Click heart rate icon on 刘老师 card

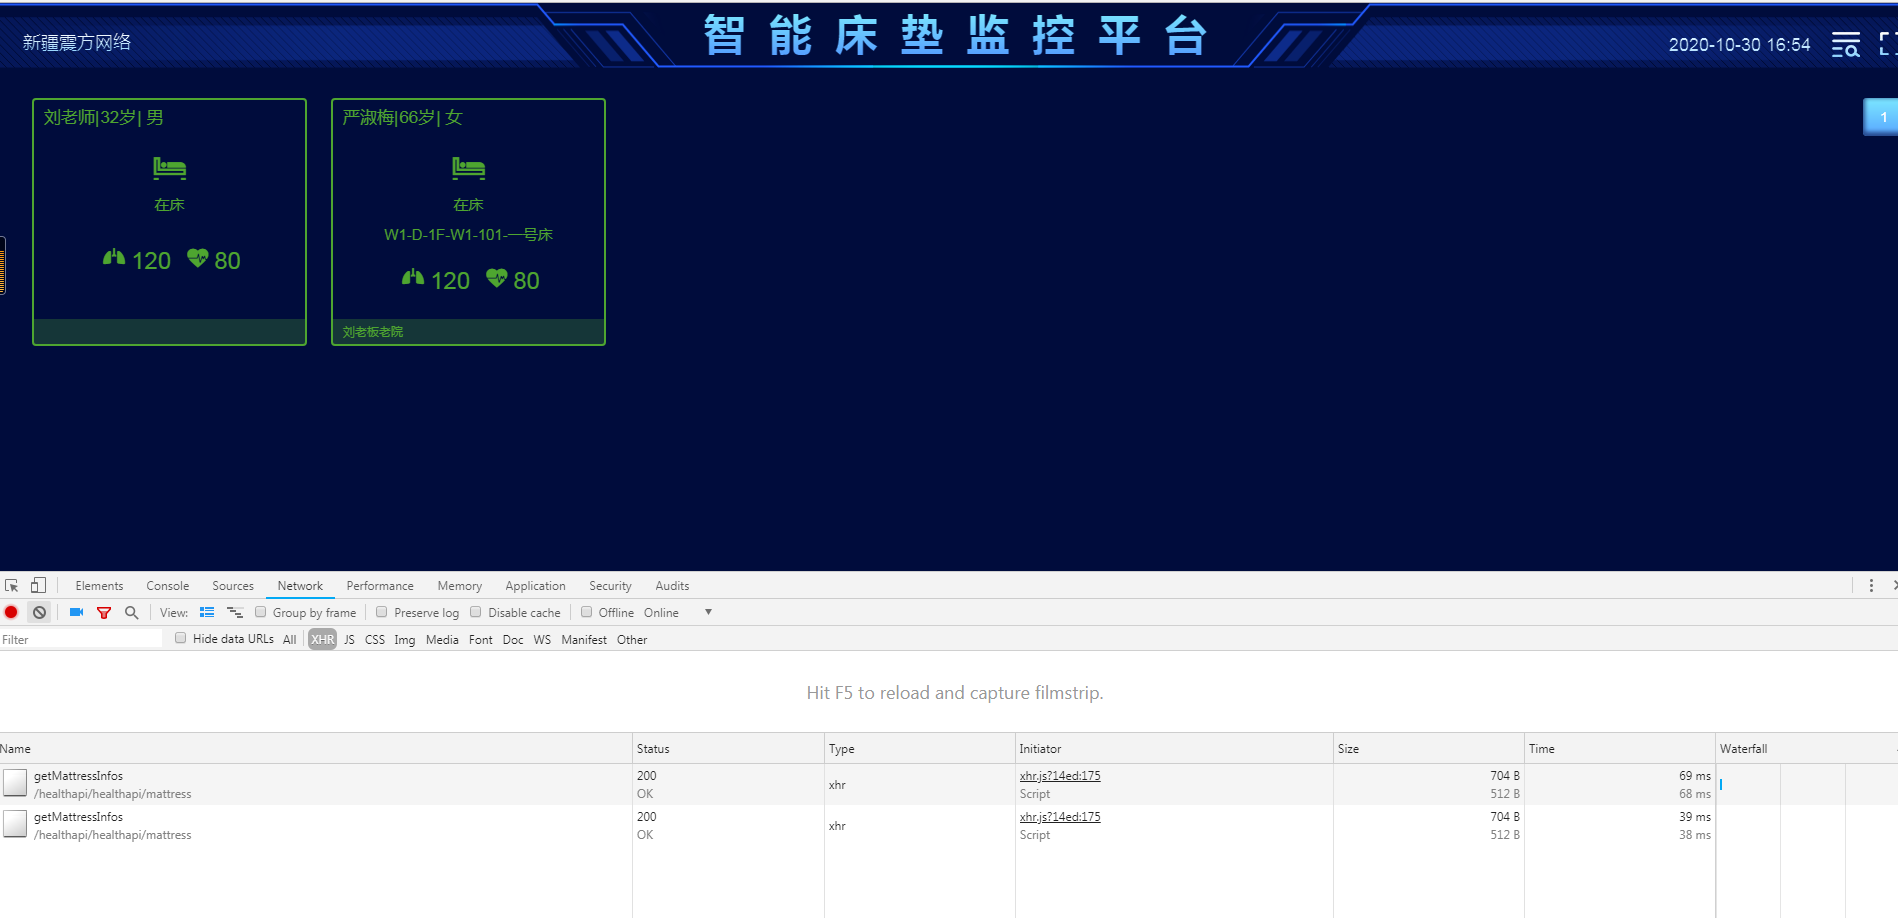click(197, 258)
